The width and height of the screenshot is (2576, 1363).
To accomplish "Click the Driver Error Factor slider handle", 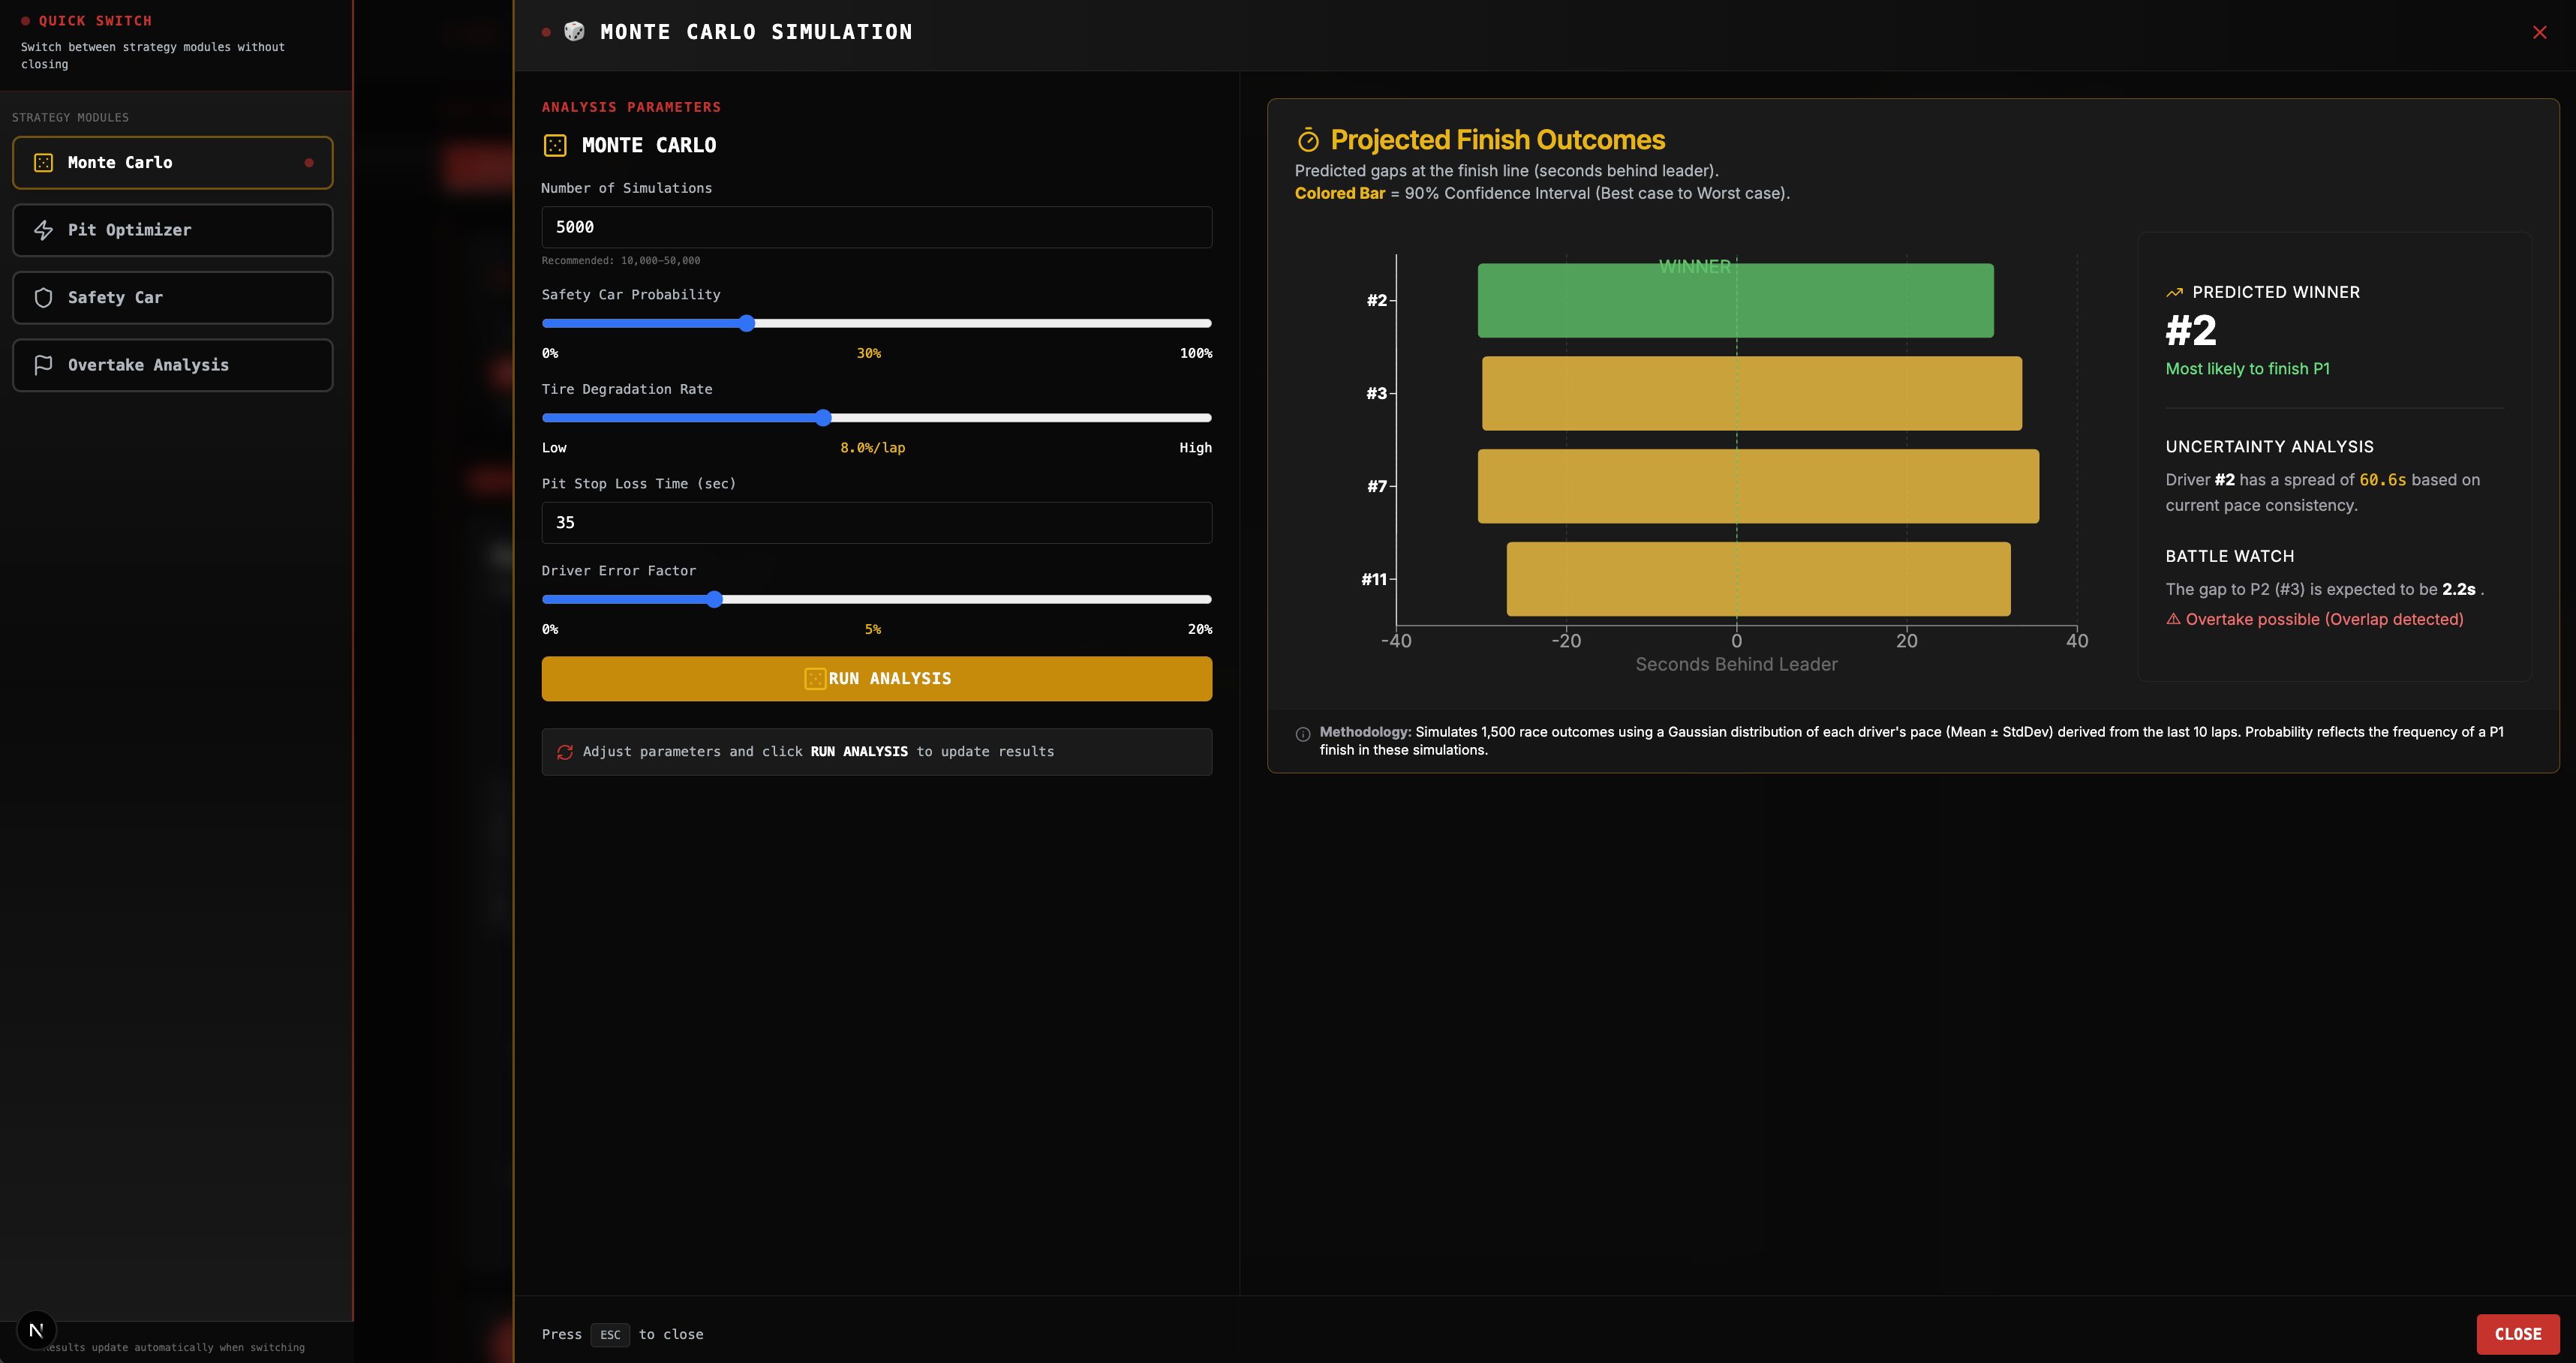I will (x=714, y=599).
